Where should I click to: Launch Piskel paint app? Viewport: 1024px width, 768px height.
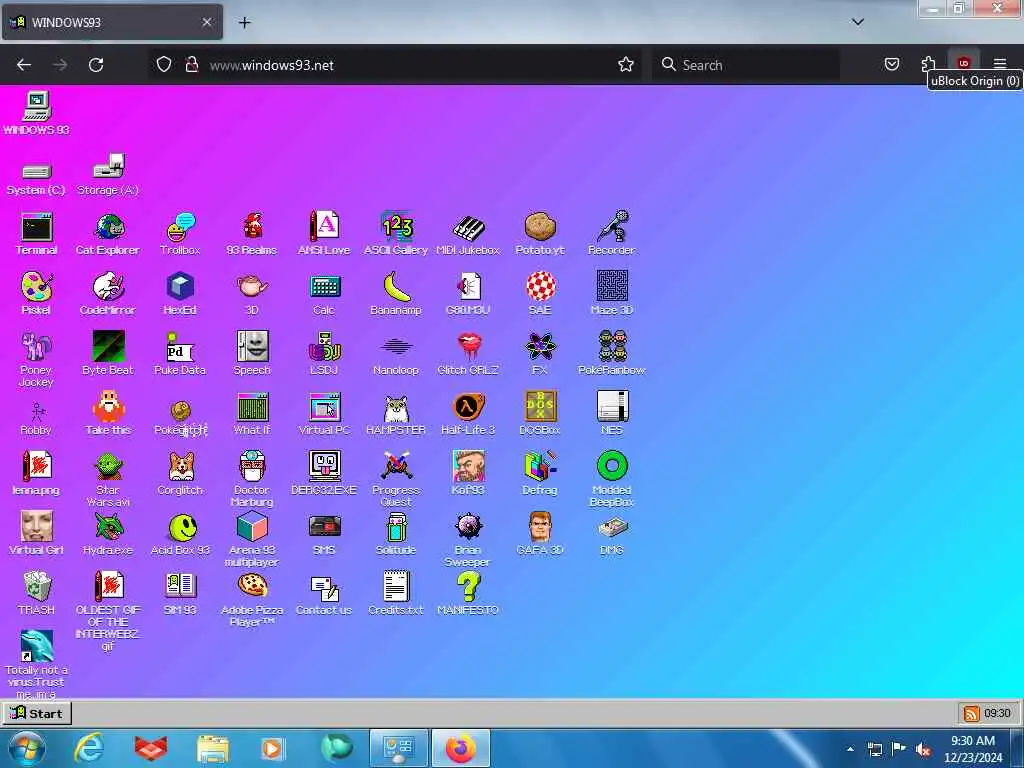coord(36,293)
